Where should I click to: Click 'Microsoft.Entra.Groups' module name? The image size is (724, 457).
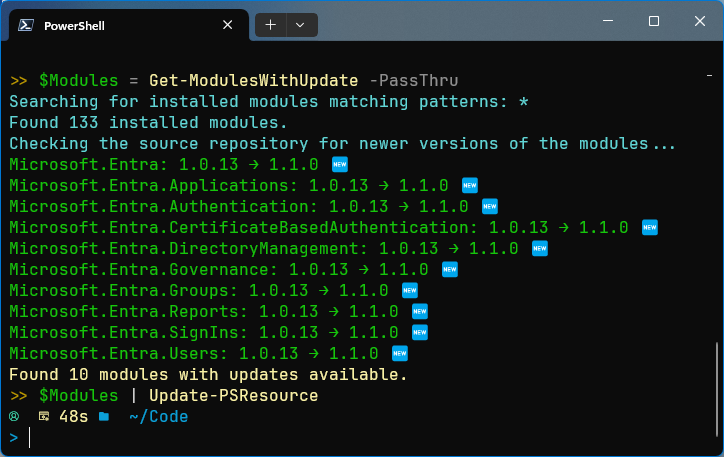[119, 290]
